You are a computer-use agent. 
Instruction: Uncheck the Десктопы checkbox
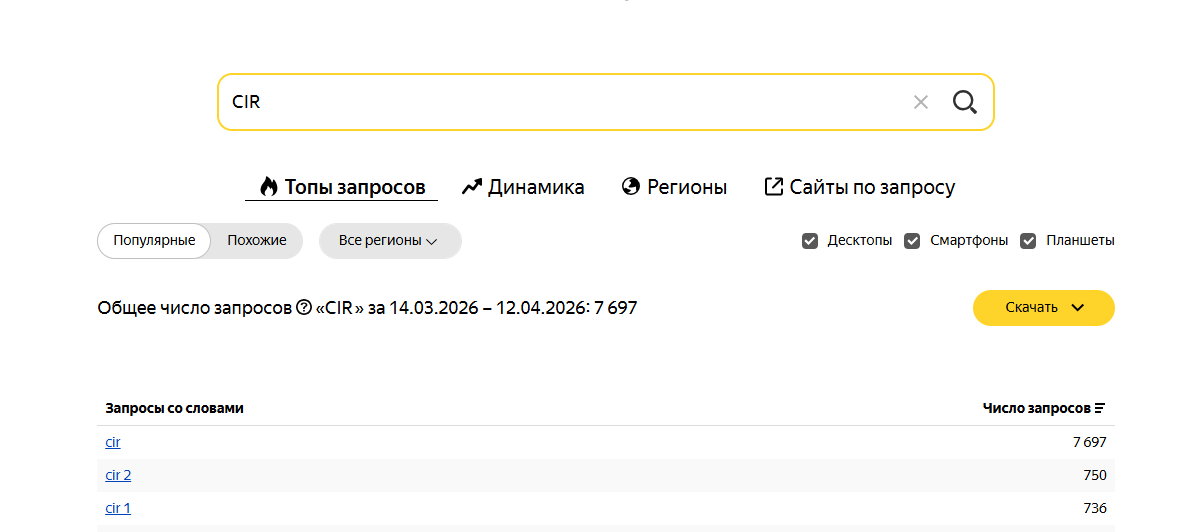tap(810, 241)
